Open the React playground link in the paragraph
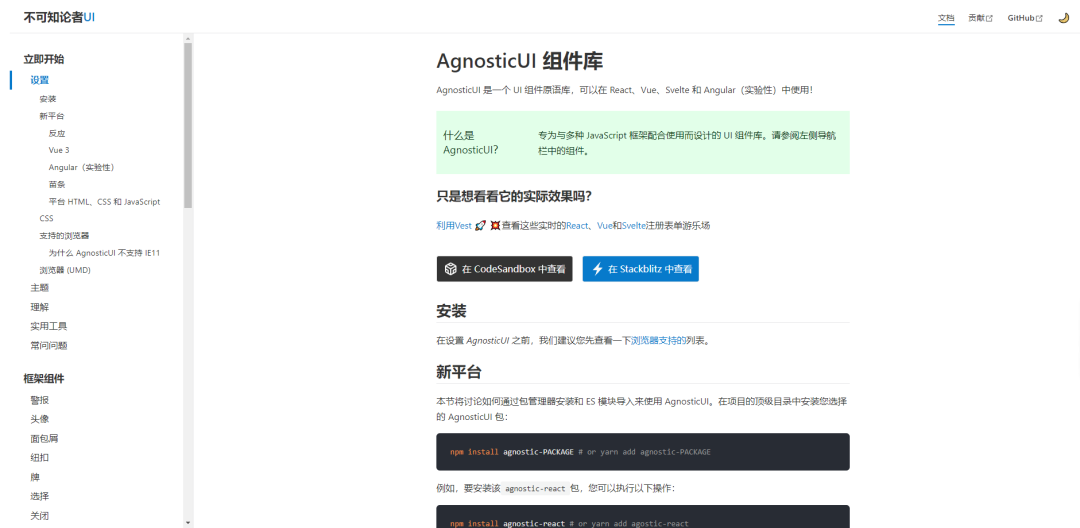Viewport: 1080px width, 528px height. tap(577, 225)
